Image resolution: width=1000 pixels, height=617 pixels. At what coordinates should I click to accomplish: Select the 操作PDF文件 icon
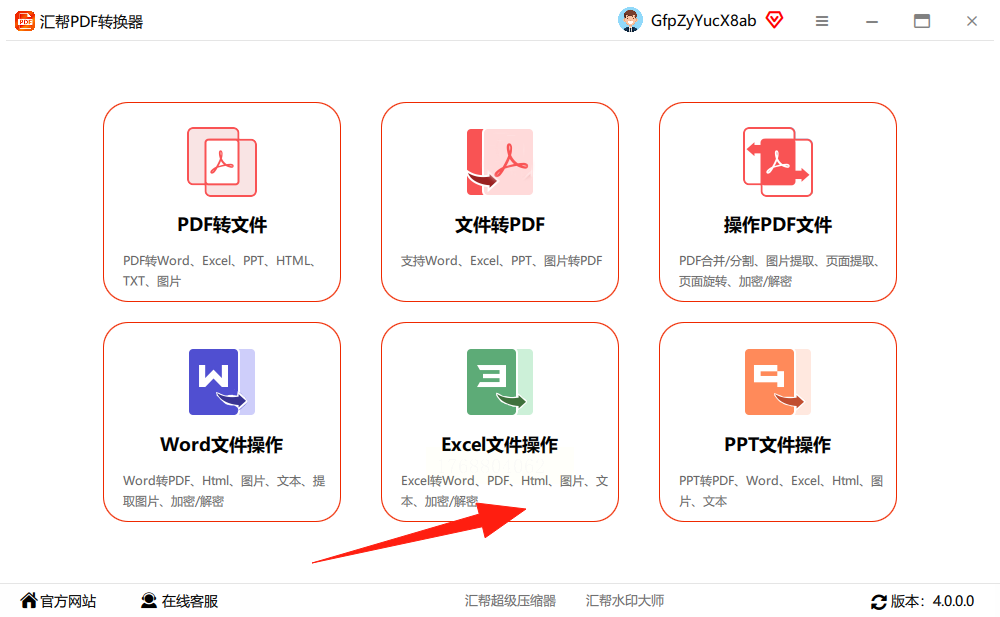tap(777, 161)
